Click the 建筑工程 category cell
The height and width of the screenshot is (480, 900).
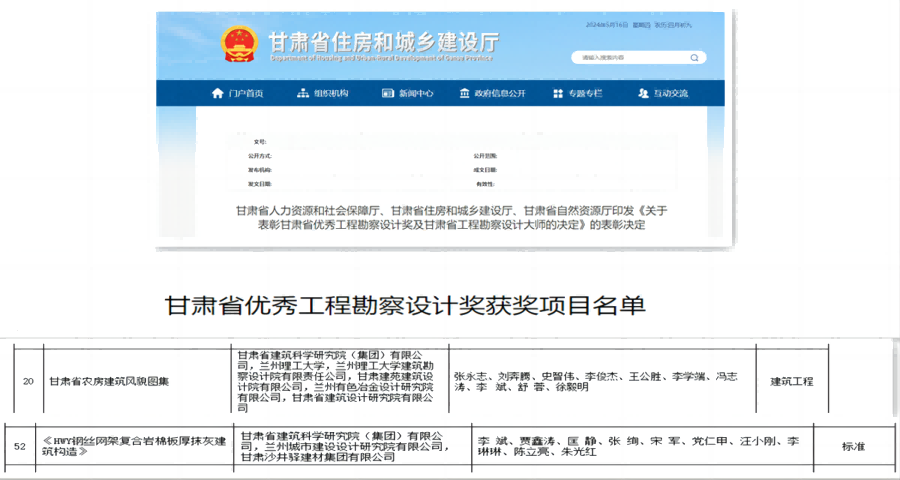coord(791,381)
